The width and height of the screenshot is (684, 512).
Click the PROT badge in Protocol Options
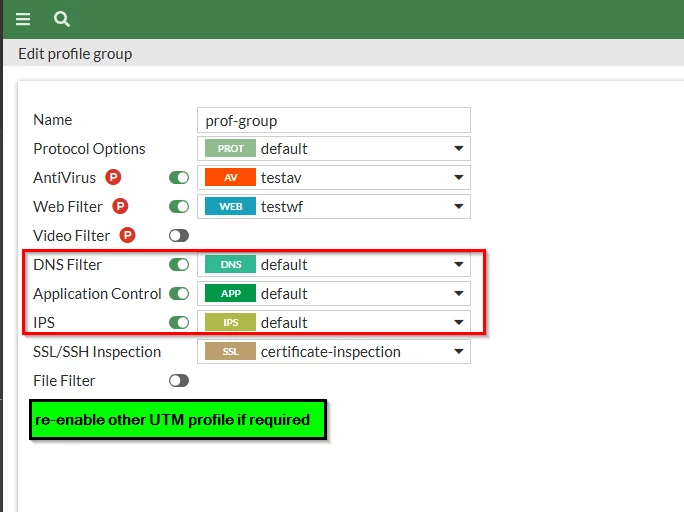(230, 149)
